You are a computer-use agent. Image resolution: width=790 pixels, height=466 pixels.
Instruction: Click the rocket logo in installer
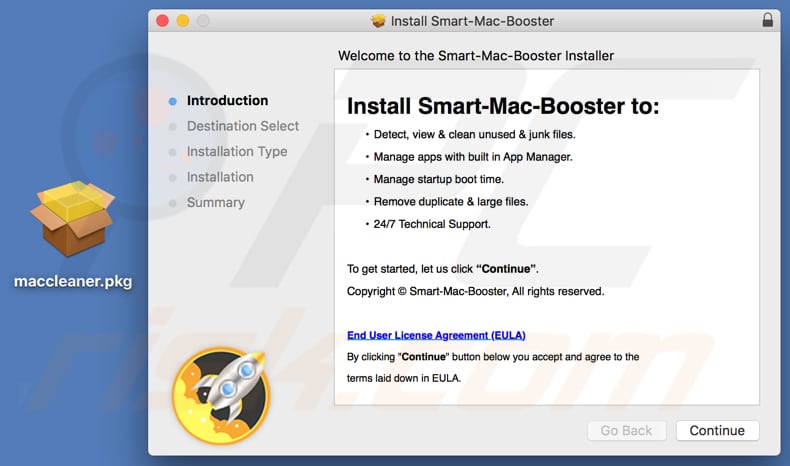(221, 395)
